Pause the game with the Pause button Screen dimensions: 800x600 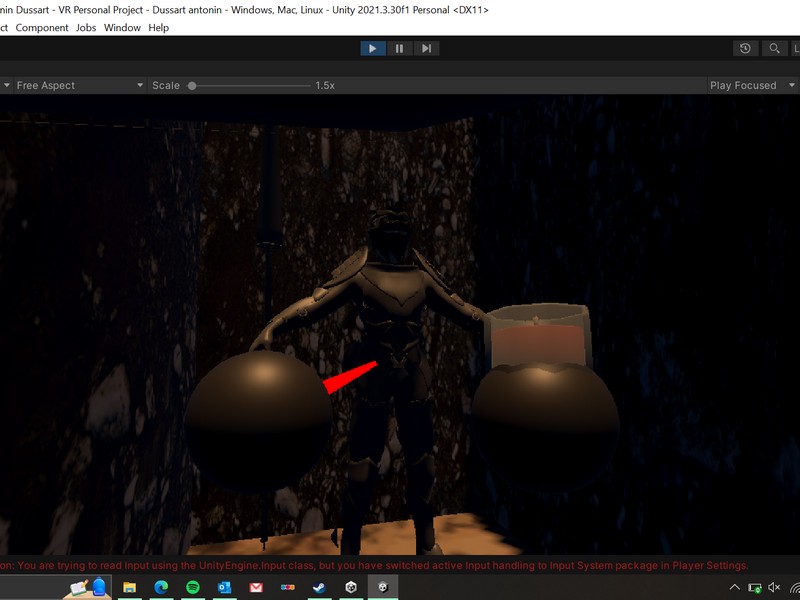(x=399, y=48)
